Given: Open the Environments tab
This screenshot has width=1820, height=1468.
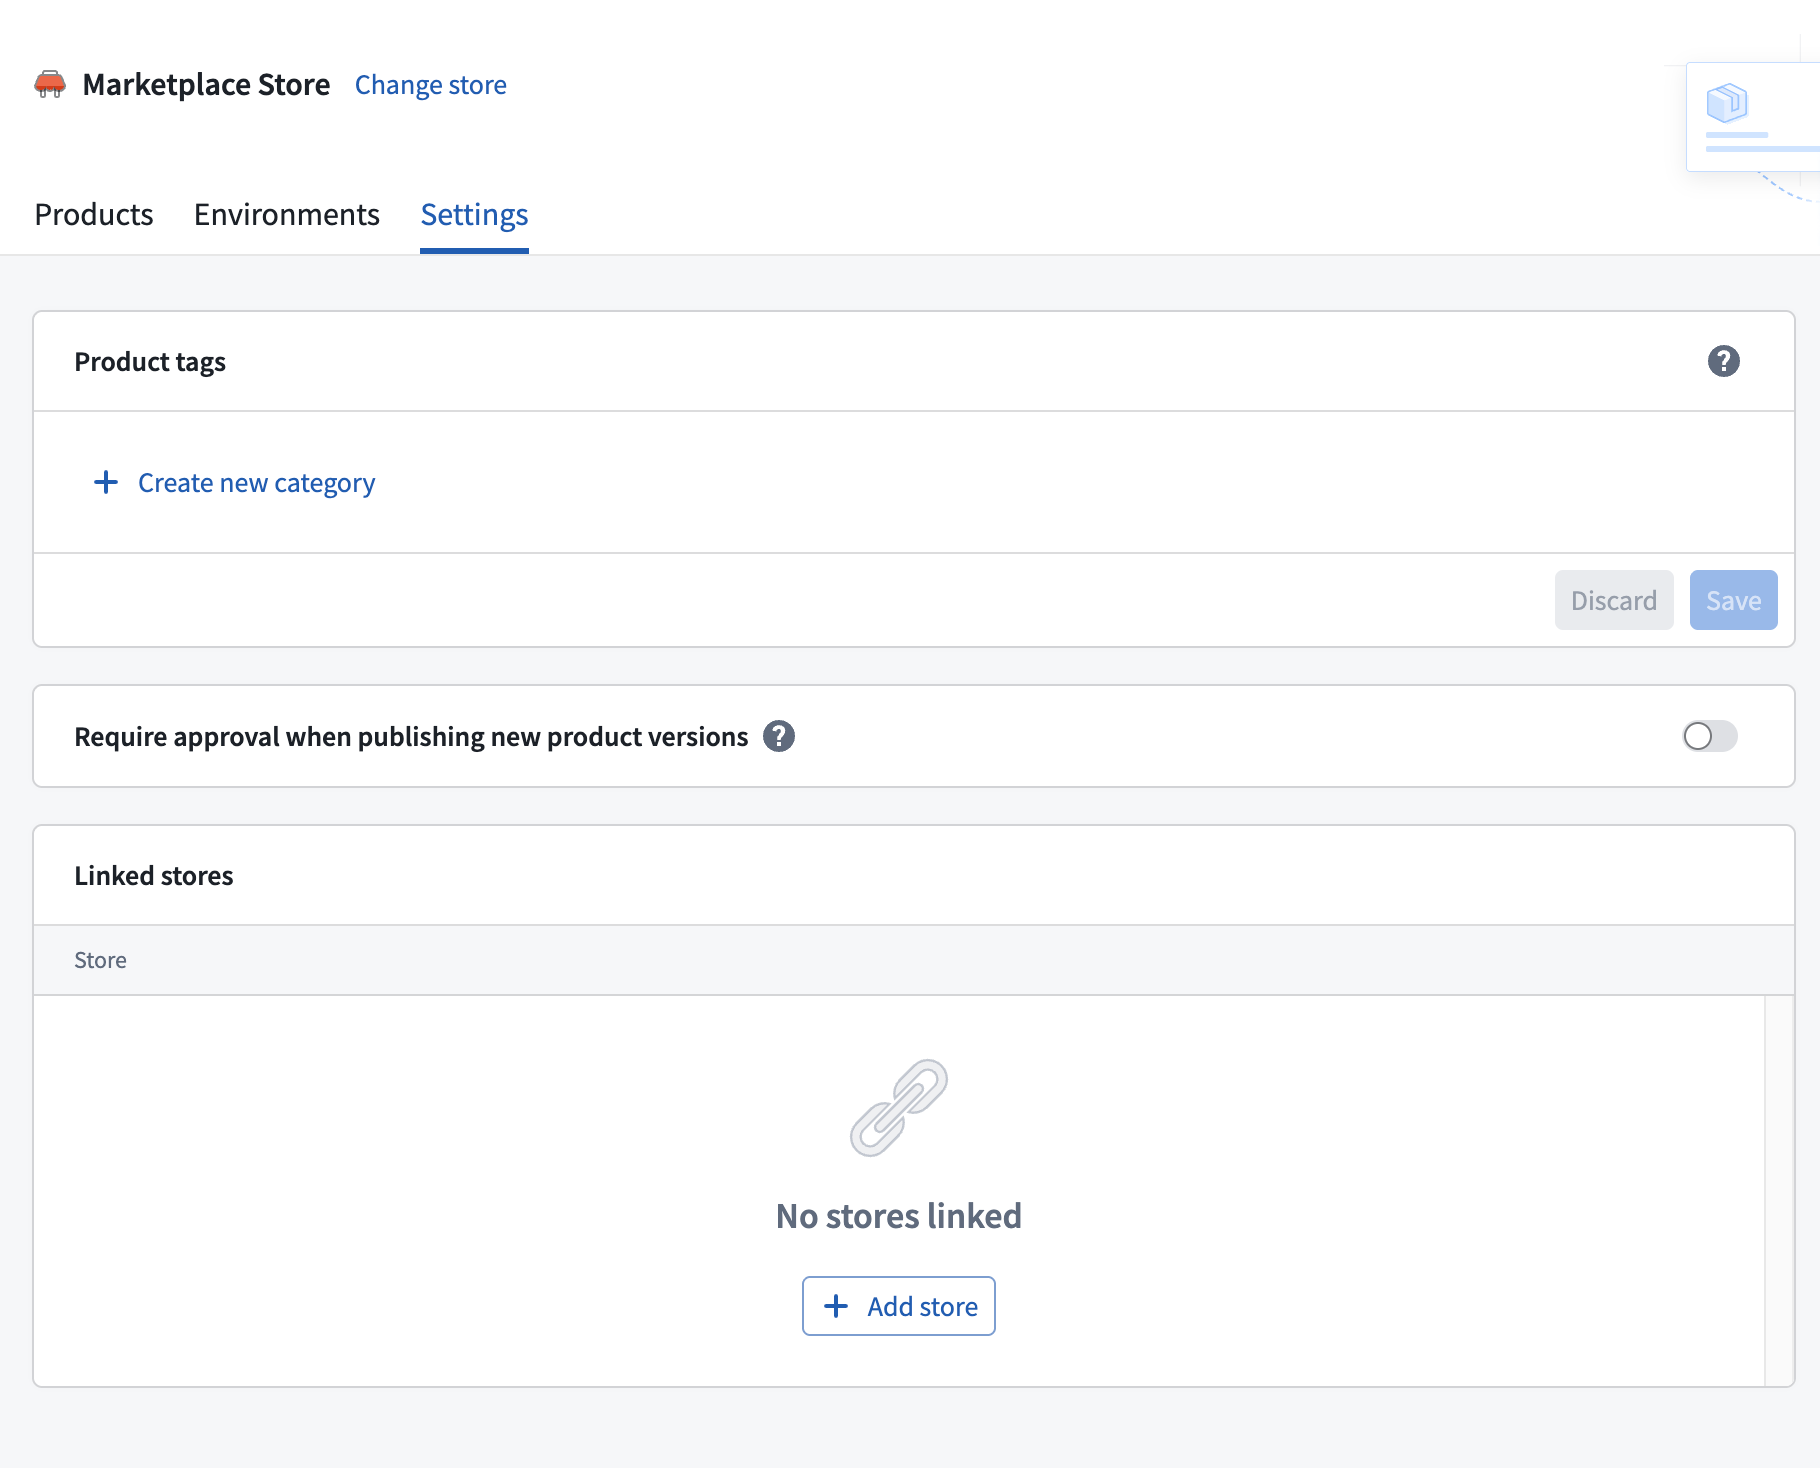Looking at the screenshot, I should [x=287, y=214].
